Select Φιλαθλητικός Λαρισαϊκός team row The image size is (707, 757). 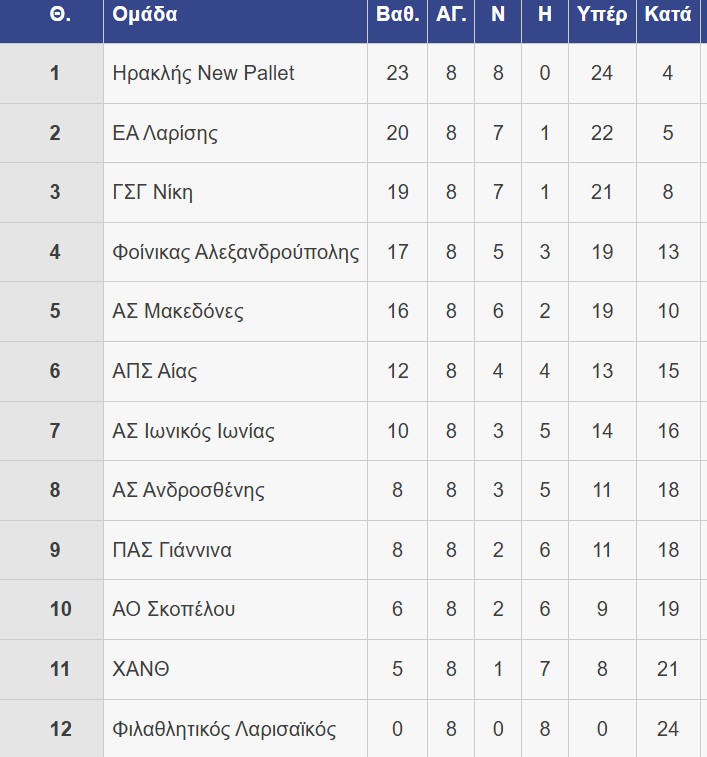[x=225, y=729]
